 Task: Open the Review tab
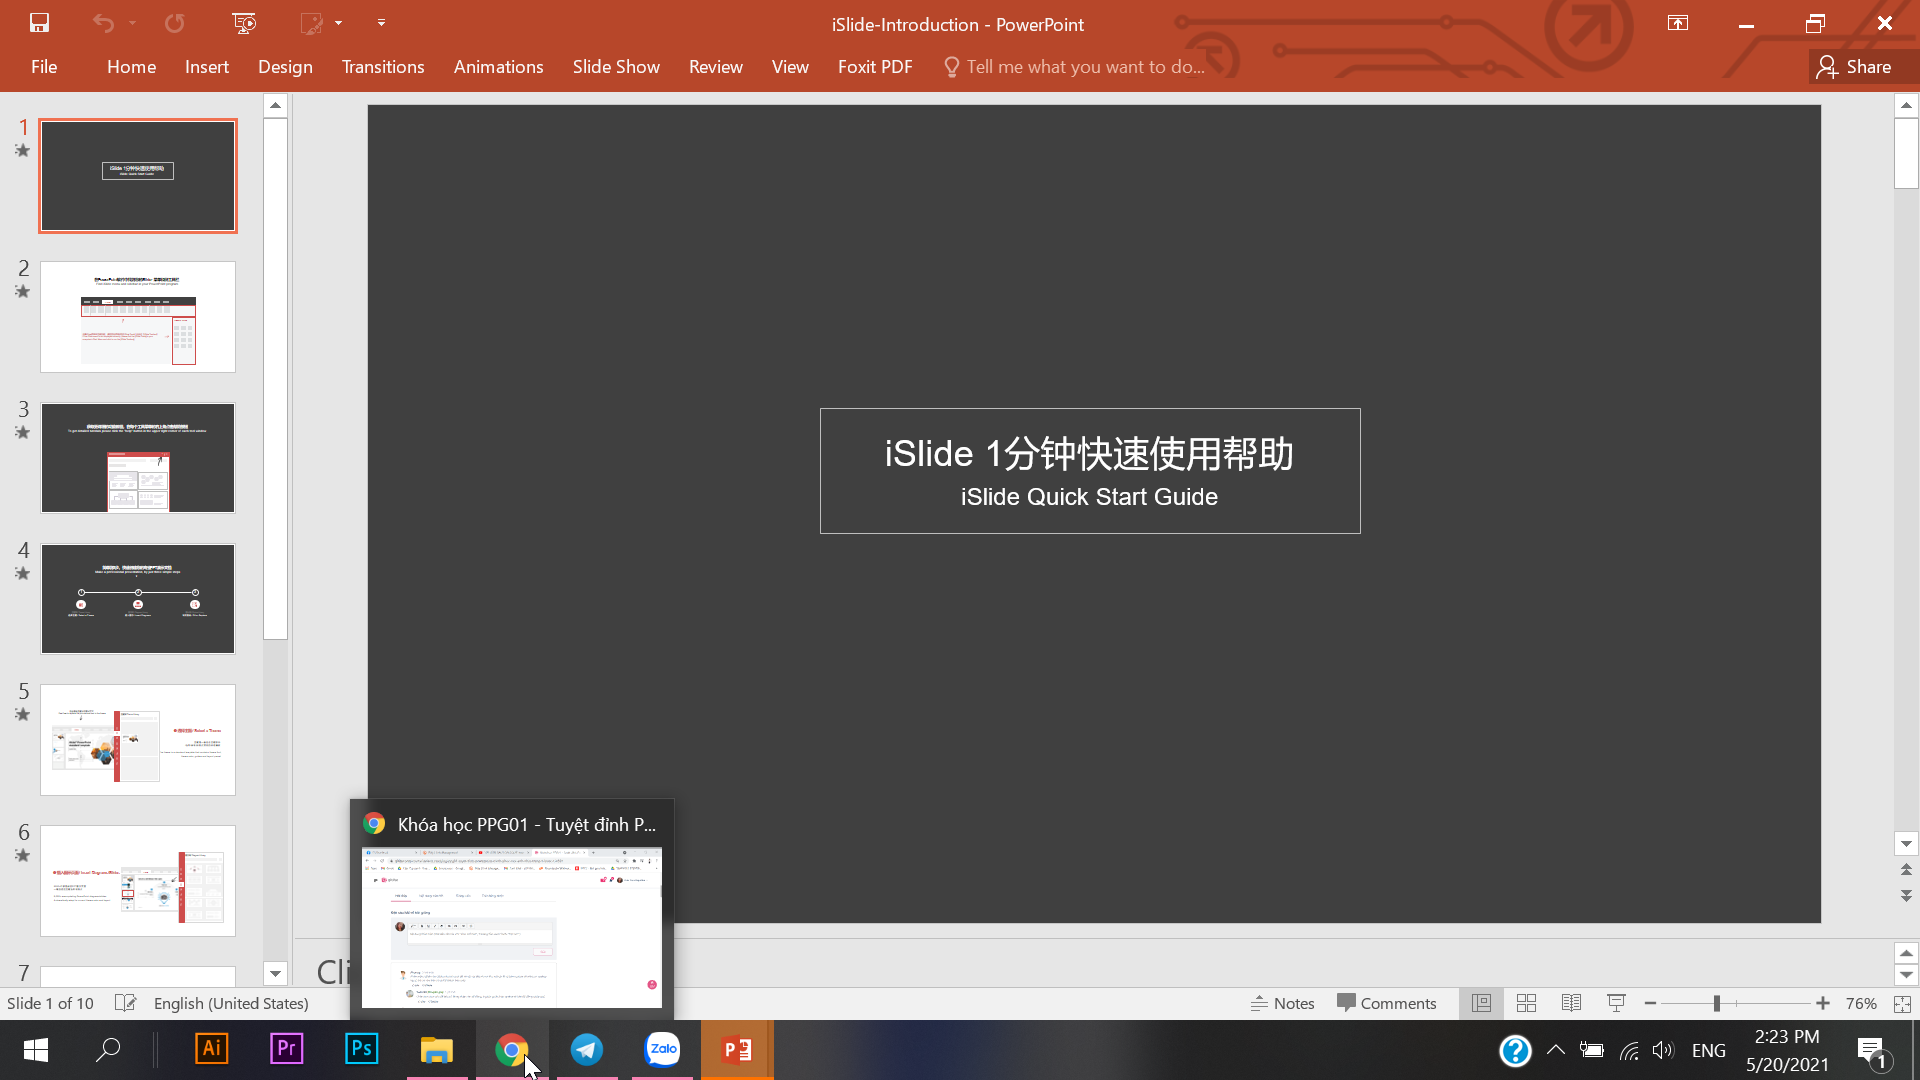point(716,67)
